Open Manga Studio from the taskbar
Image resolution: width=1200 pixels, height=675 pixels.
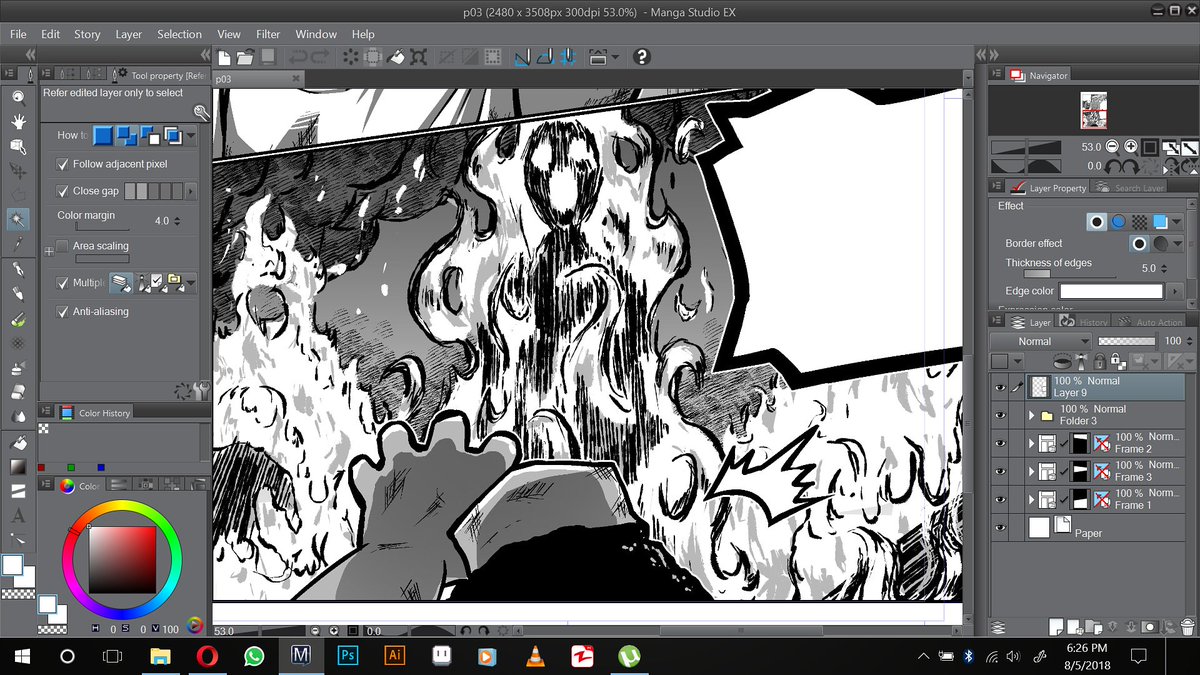coord(301,656)
